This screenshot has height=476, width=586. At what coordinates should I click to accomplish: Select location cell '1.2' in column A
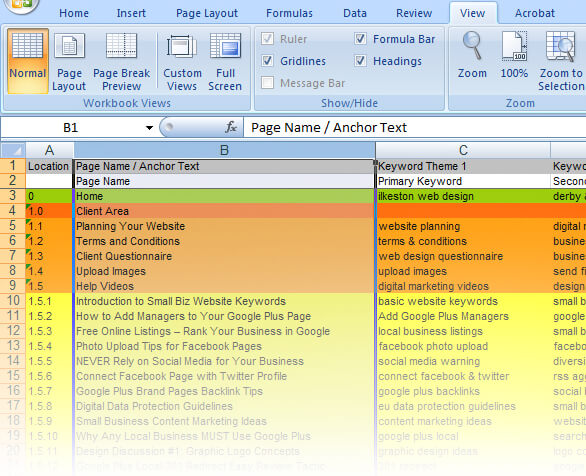49,241
